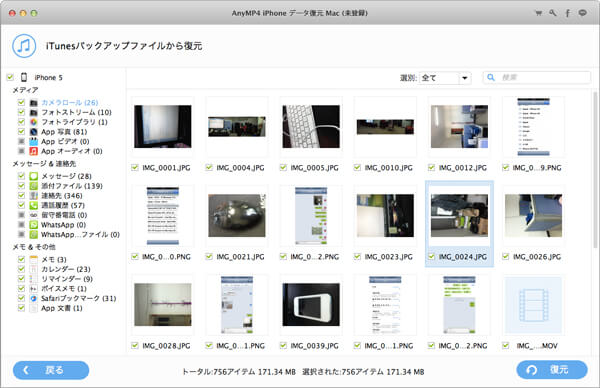This screenshot has height=388, width=600.
Task: Click the IMG_0010.JPG file name
Action: 388,168
